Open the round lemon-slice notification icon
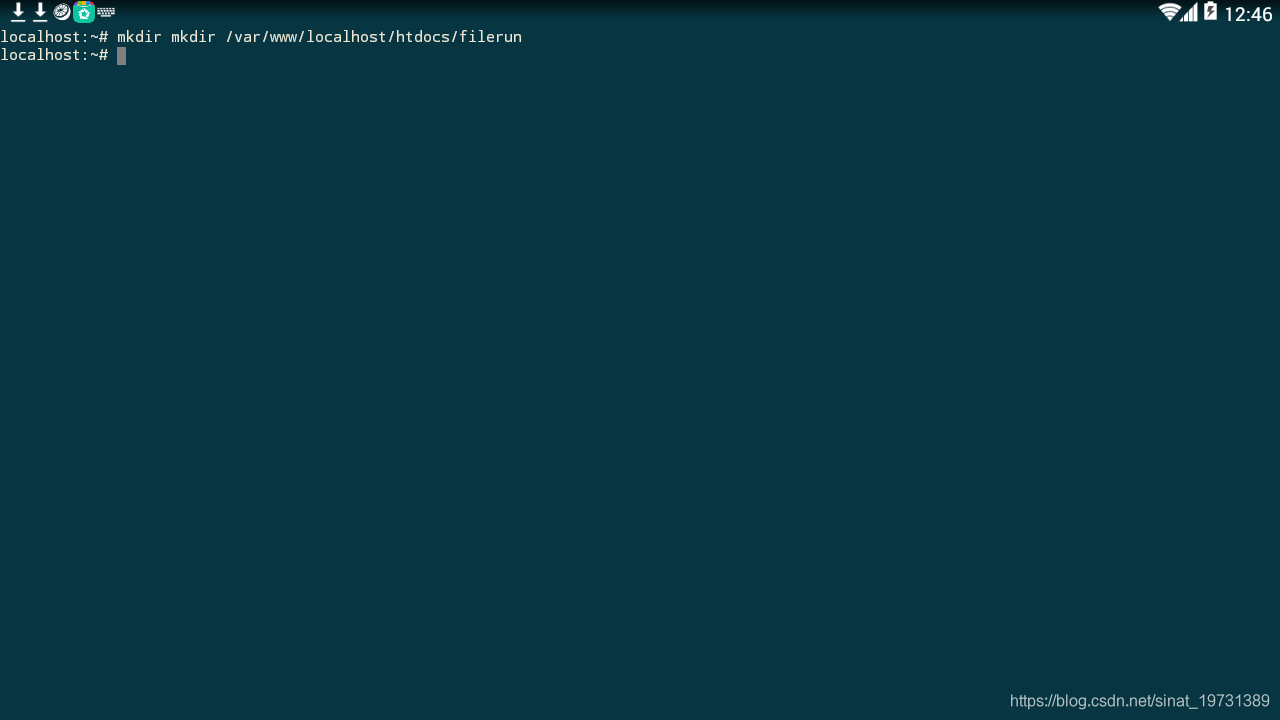The height and width of the screenshot is (720, 1280). click(x=62, y=12)
